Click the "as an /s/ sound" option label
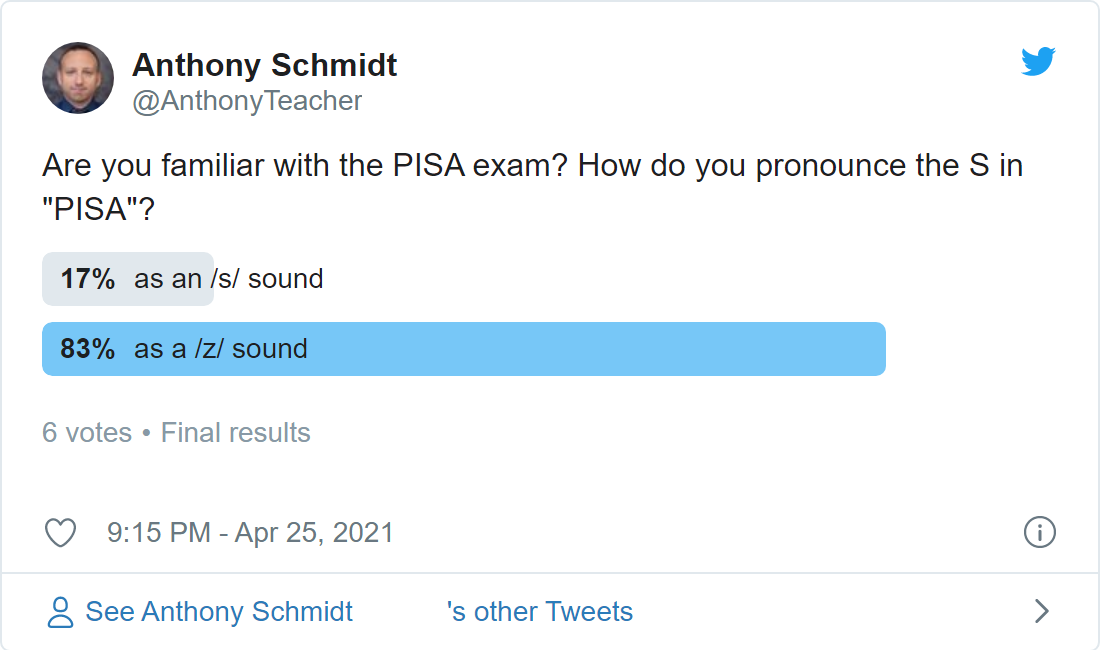This screenshot has height=650, width=1100. [x=229, y=279]
